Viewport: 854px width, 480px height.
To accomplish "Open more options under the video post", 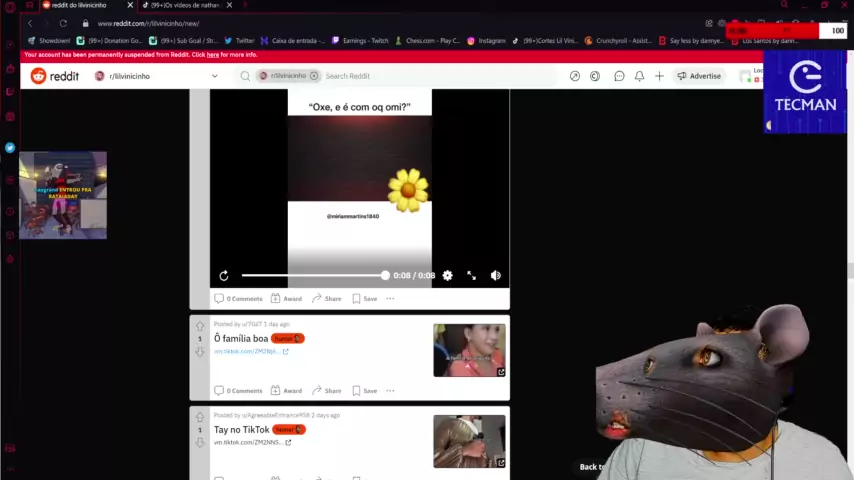I will click(390, 299).
